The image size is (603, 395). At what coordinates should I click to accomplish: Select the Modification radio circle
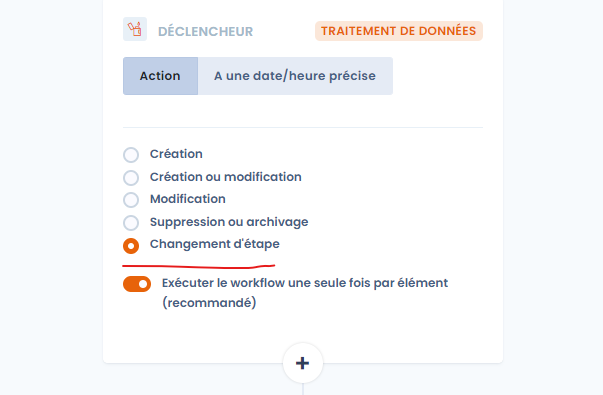pos(131,200)
